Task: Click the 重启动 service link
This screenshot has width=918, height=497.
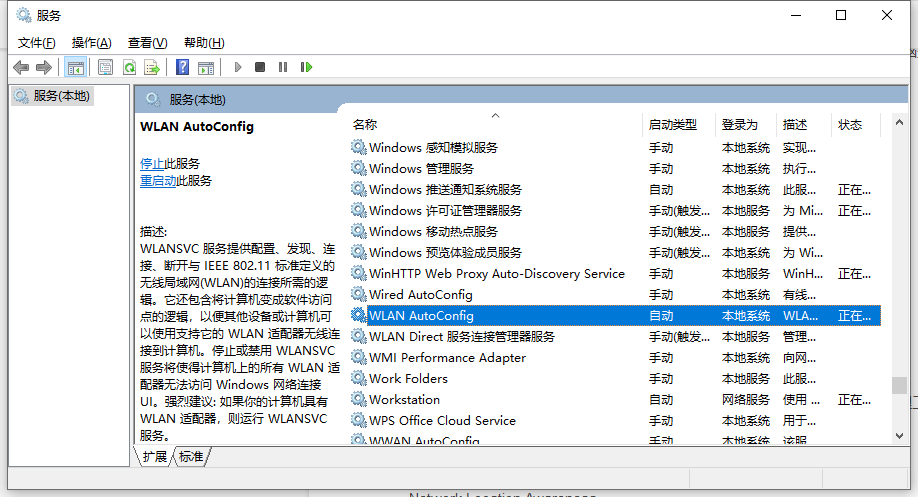Action: [158, 181]
